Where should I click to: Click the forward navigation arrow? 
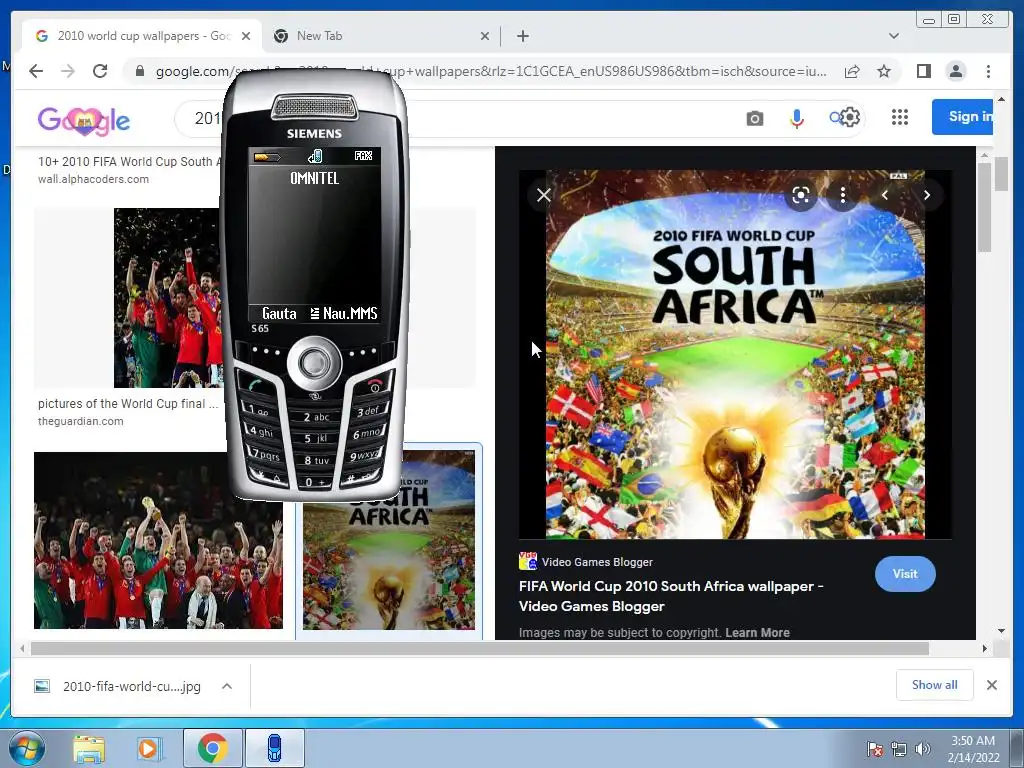tap(68, 71)
